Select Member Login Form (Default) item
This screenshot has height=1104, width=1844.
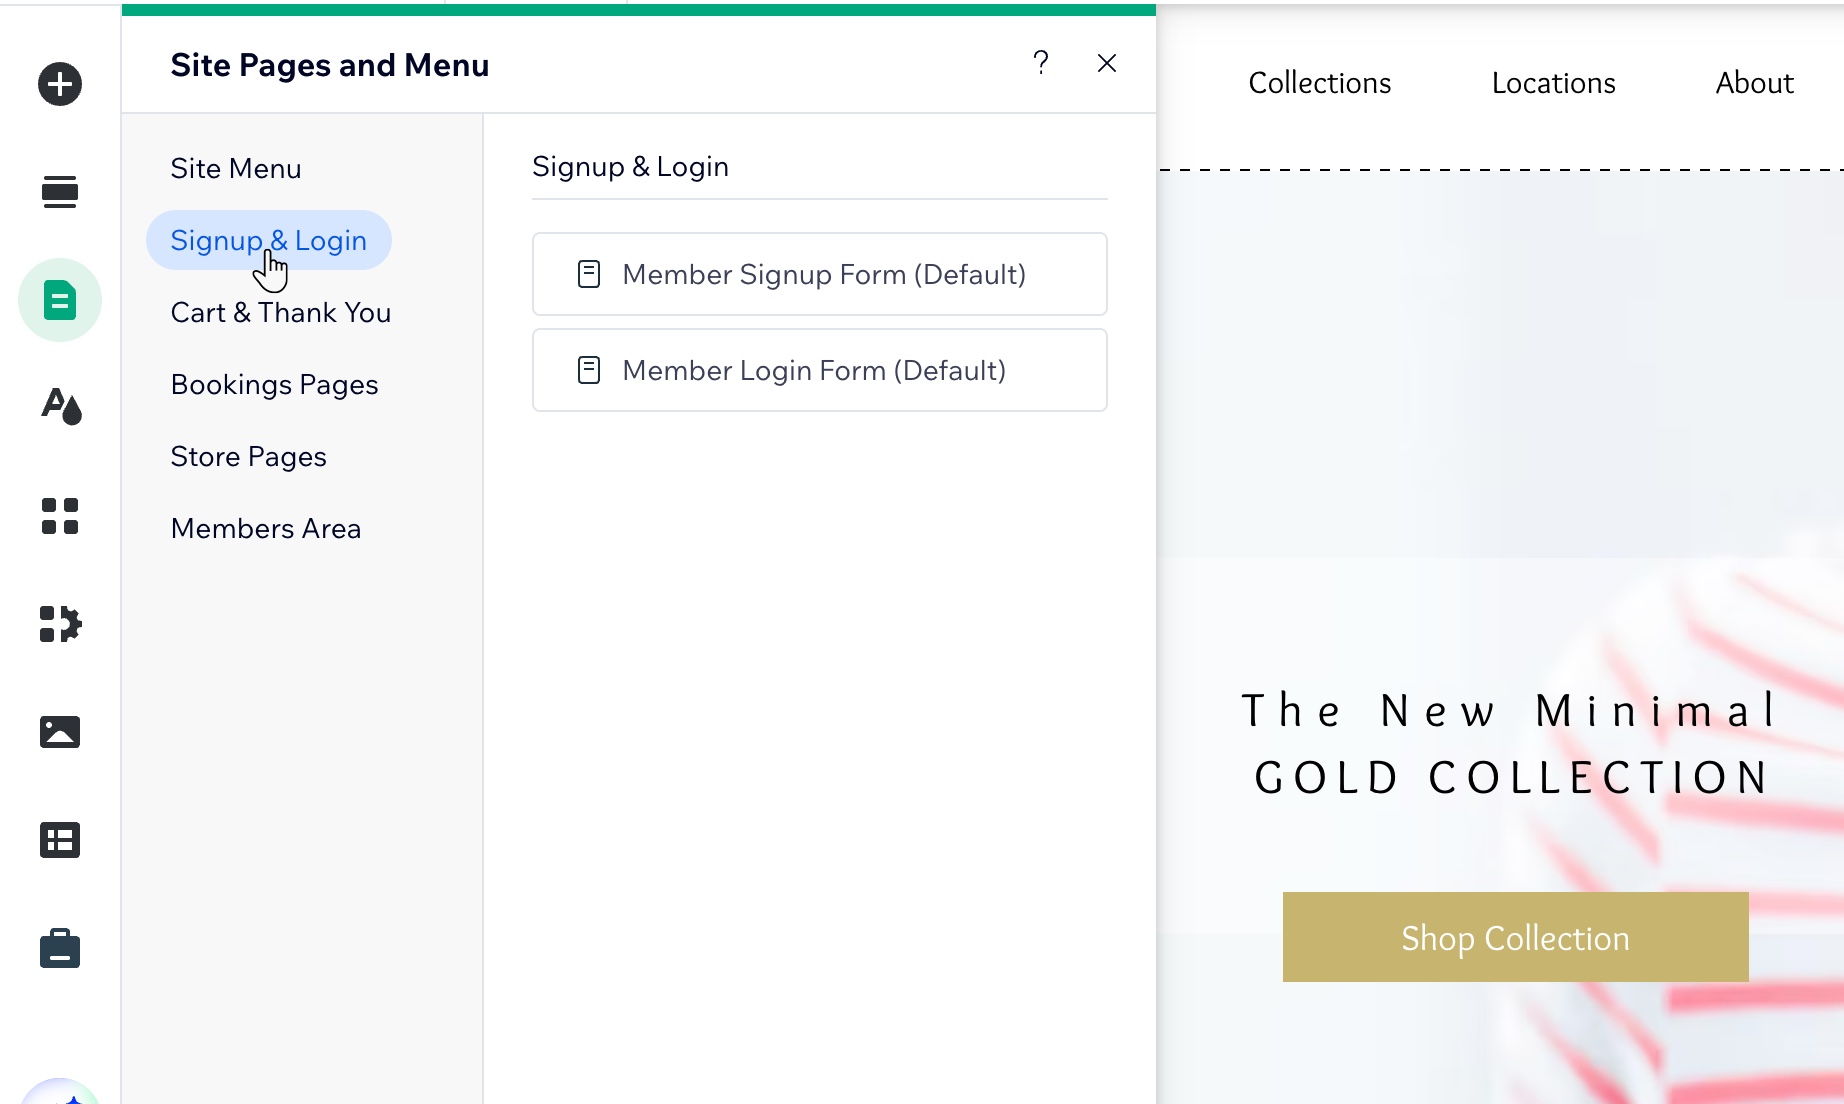tap(820, 370)
